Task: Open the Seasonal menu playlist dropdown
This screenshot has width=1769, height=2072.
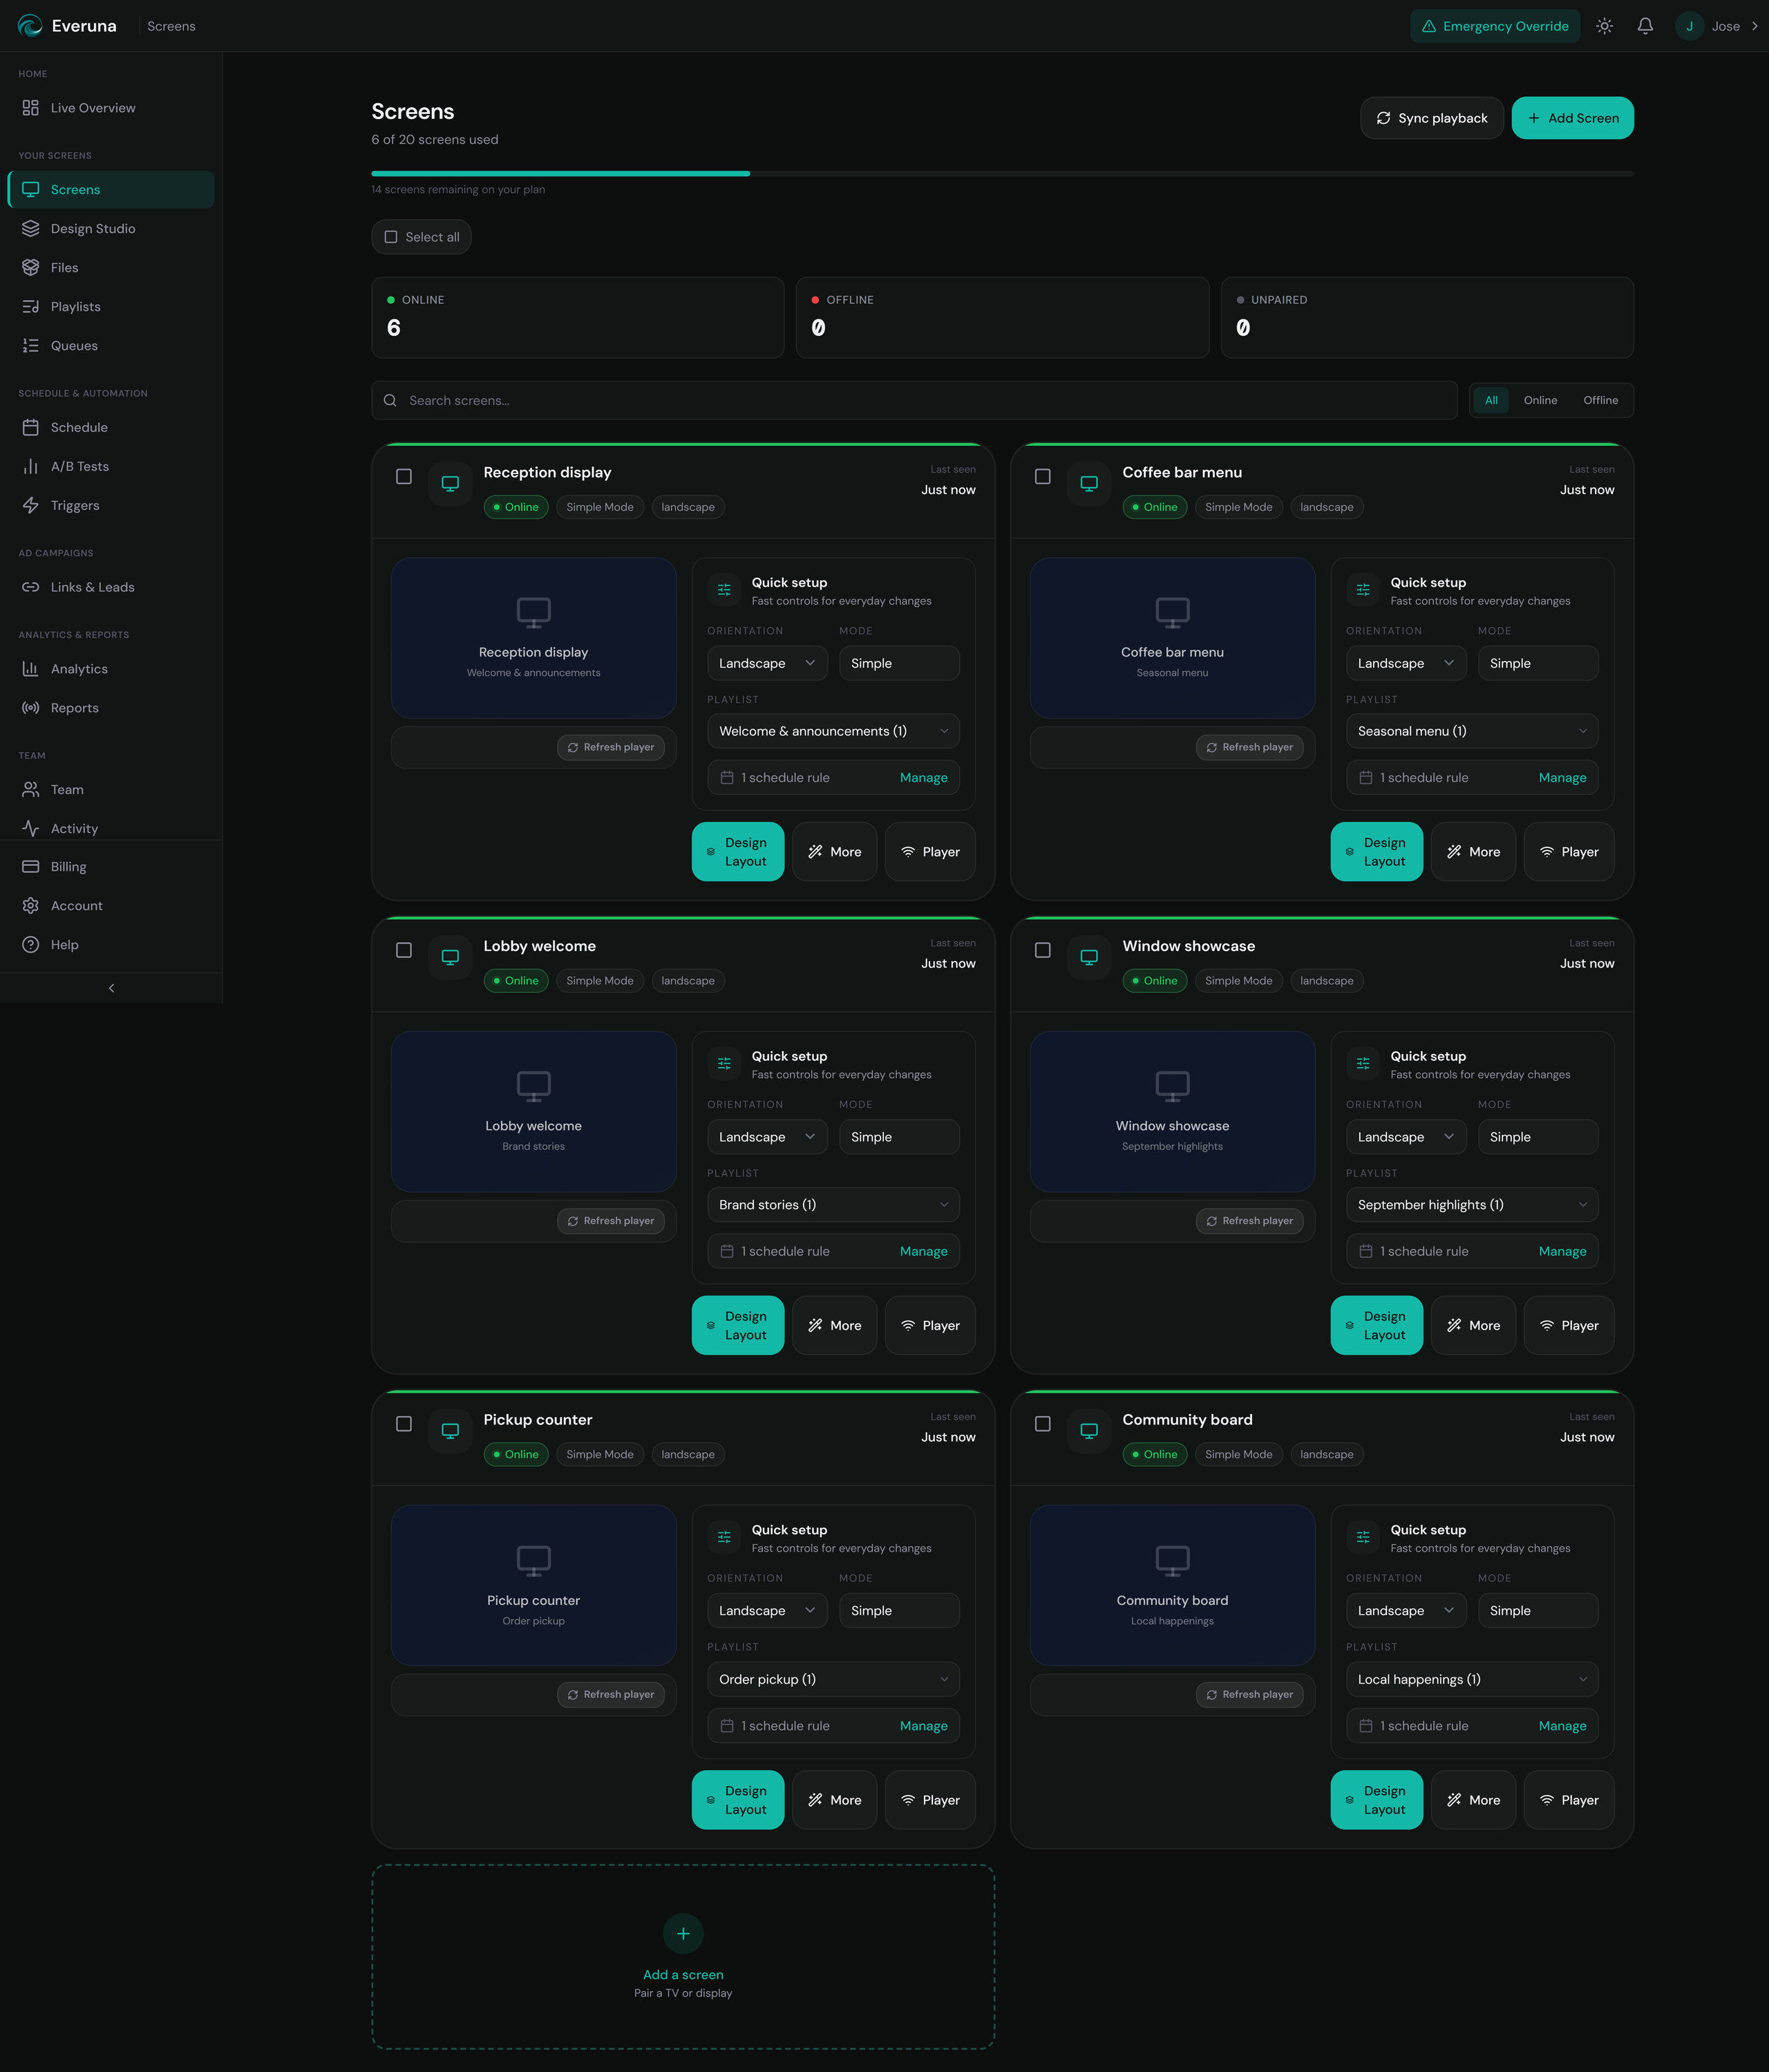Action: tap(1472, 732)
